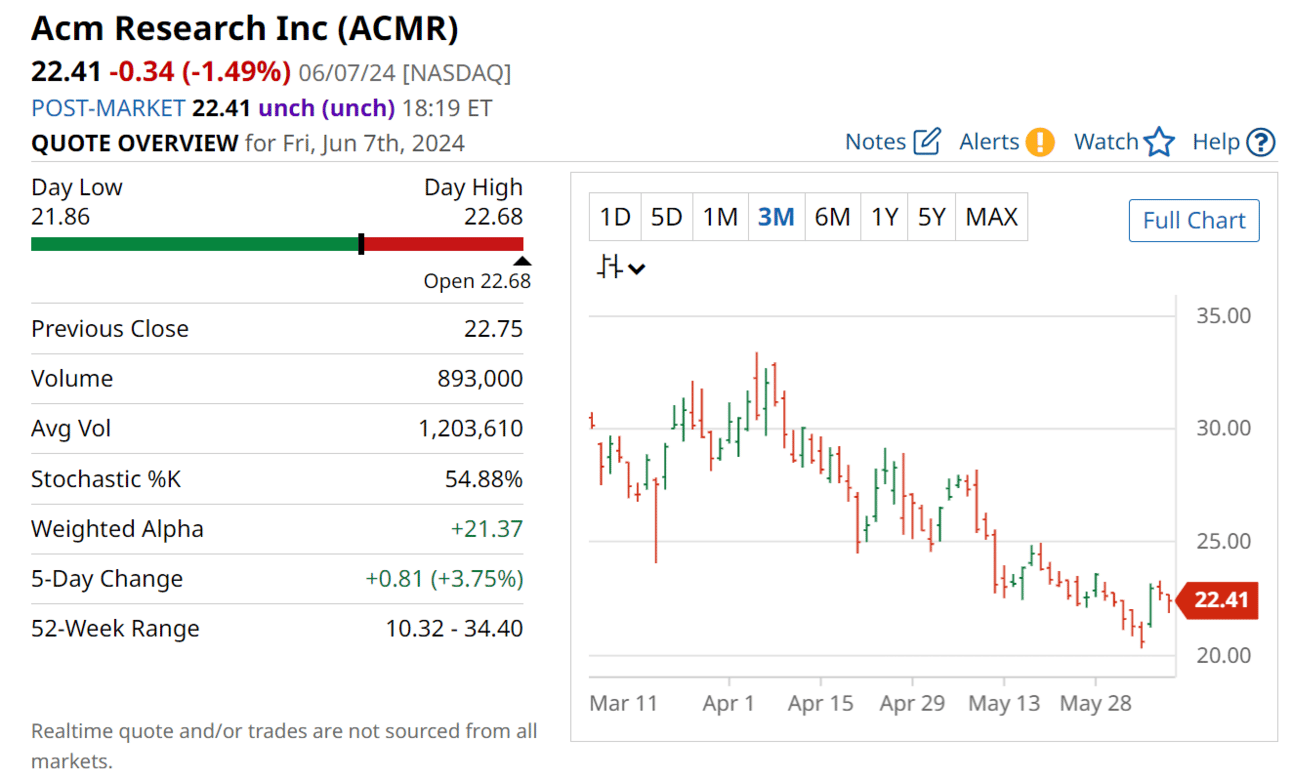This screenshot has height=780, width=1292.
Task: Click the QUOTE OVERVIEW heading
Action: pyautogui.click(x=135, y=143)
